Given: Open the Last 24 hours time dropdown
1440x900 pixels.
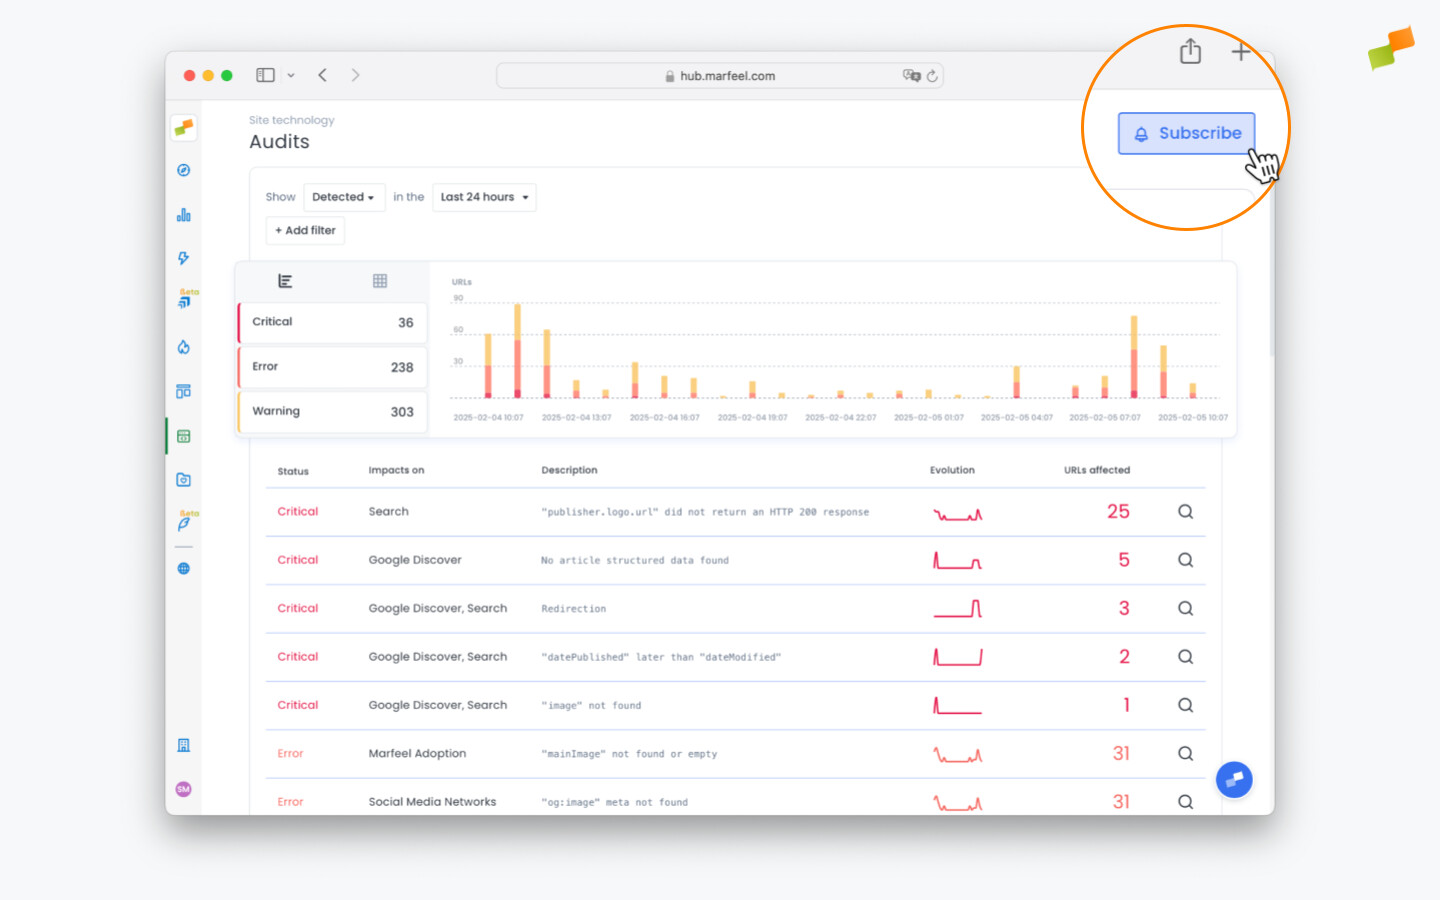Looking at the screenshot, I should pyautogui.click(x=484, y=197).
